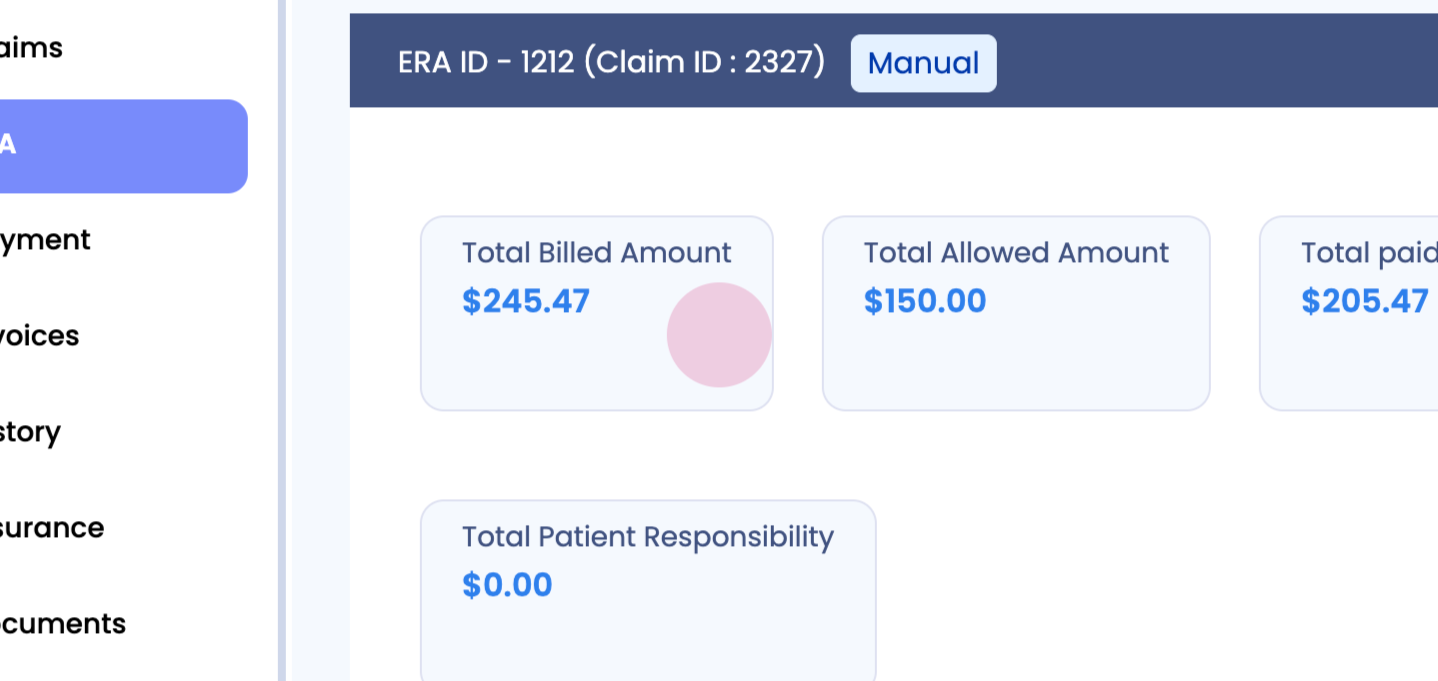This screenshot has height=681, width=1438.
Task: Click the $205.47 paid value
Action: pyautogui.click(x=1364, y=301)
